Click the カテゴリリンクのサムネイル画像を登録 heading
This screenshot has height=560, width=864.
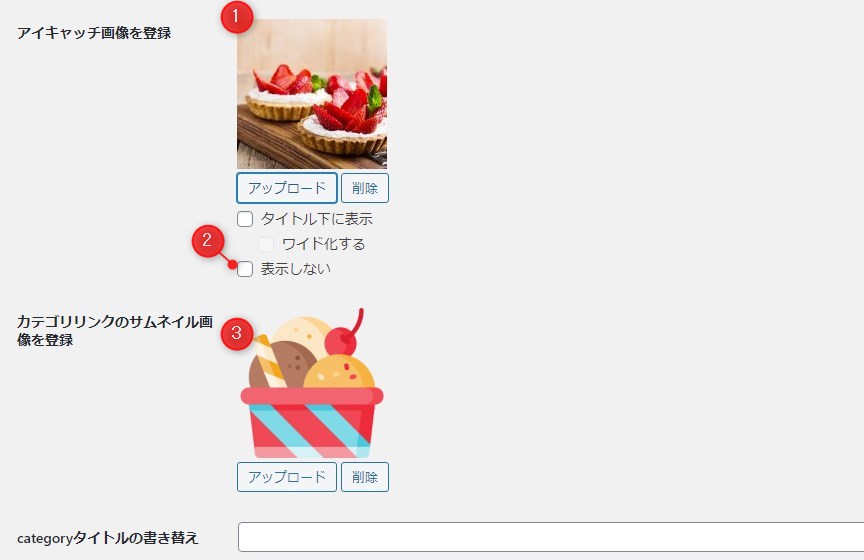point(115,331)
